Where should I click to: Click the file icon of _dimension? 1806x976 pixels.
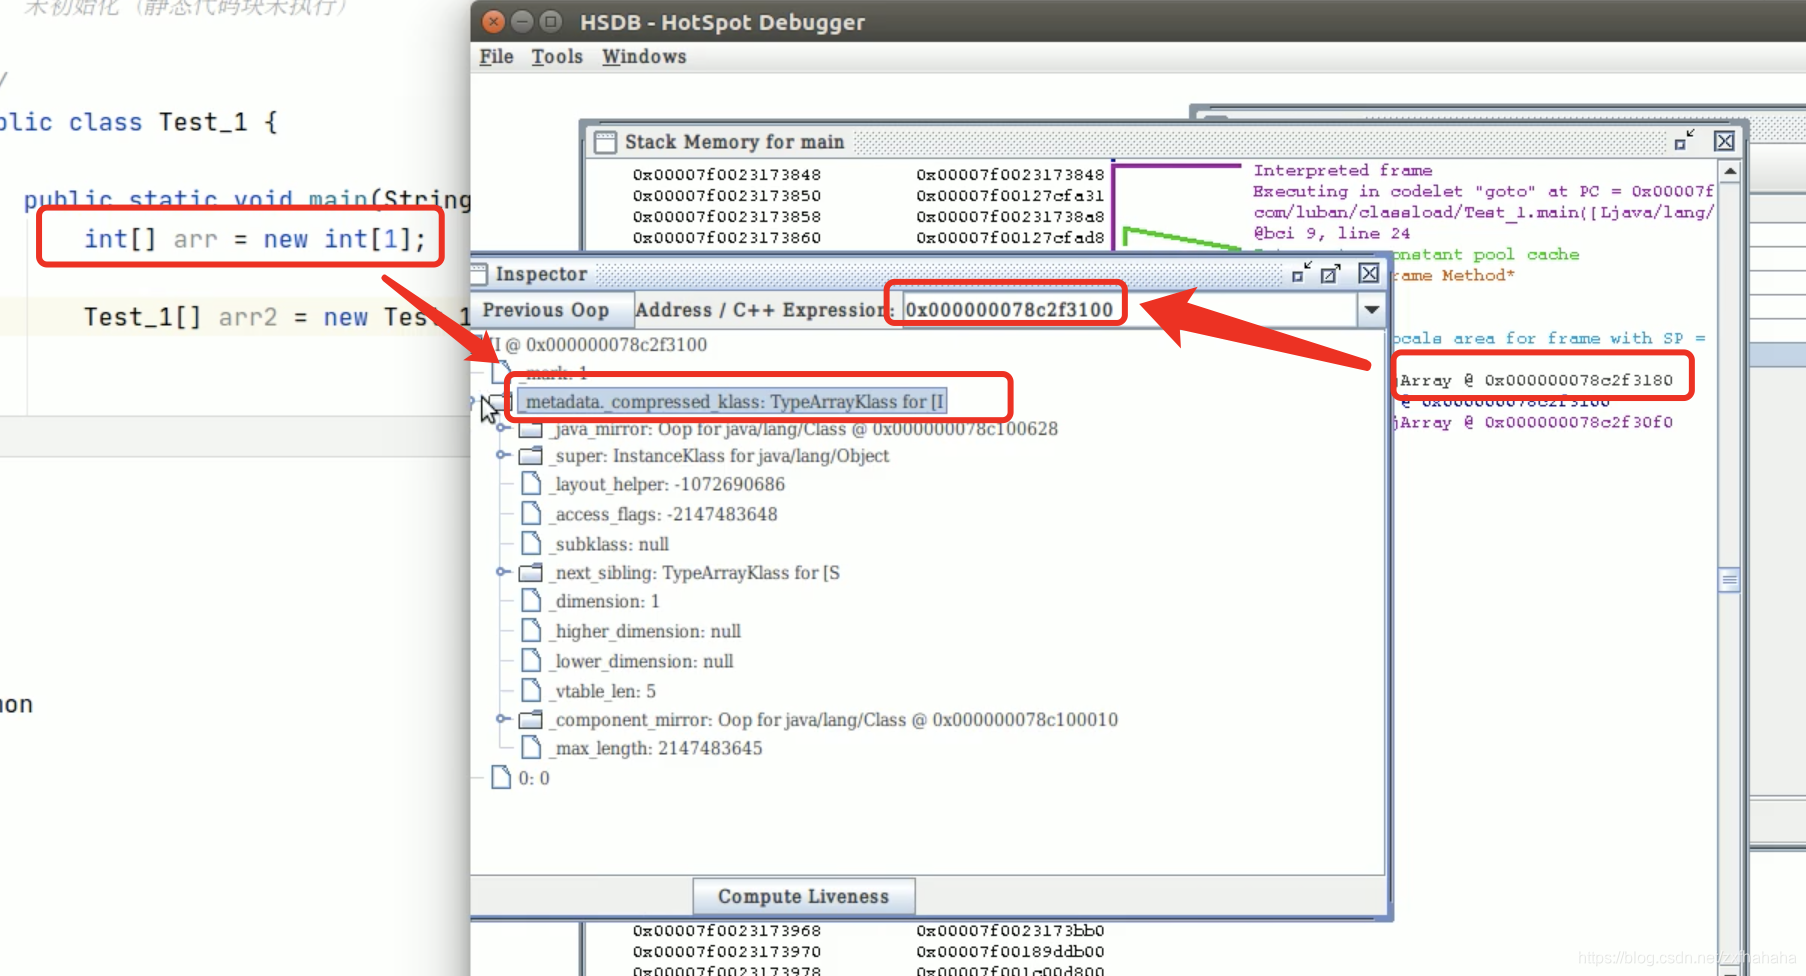(x=531, y=601)
